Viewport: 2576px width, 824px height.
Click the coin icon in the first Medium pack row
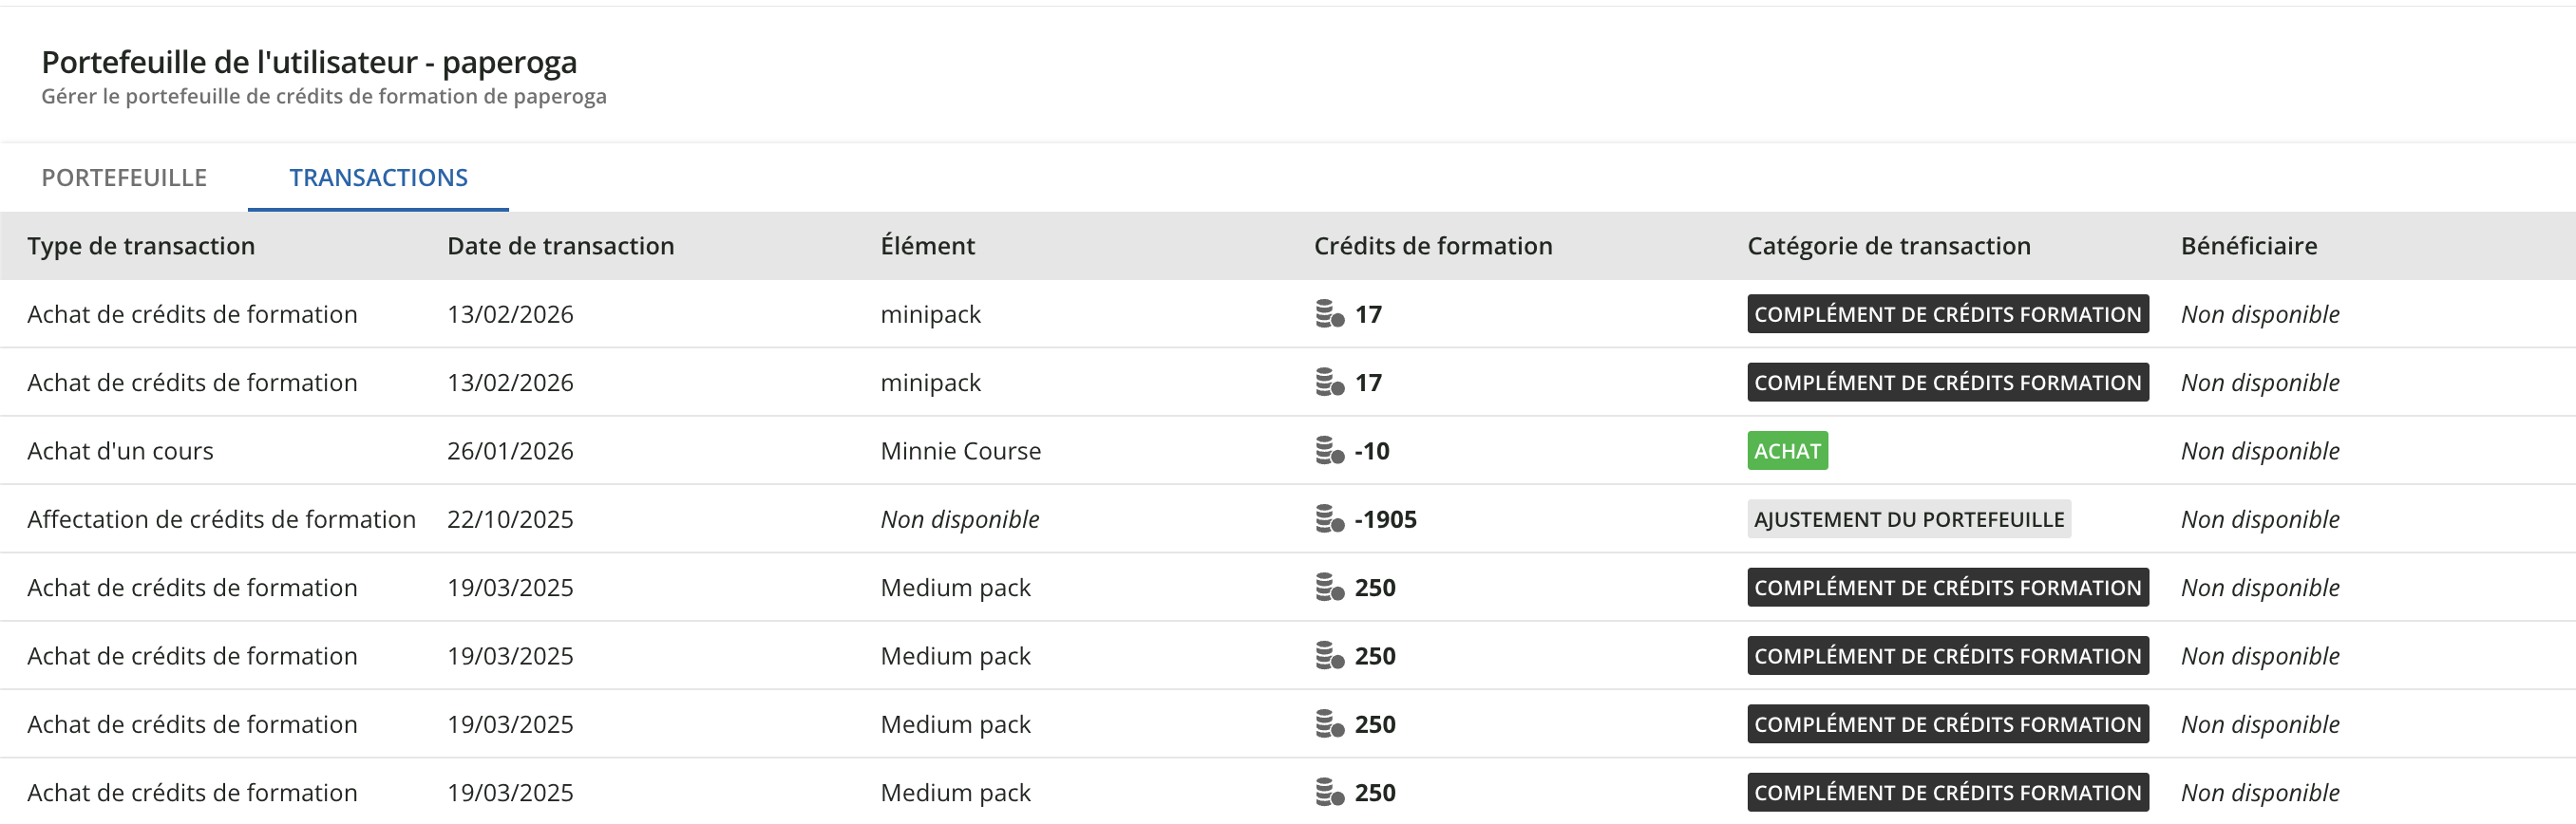pyautogui.click(x=1329, y=588)
